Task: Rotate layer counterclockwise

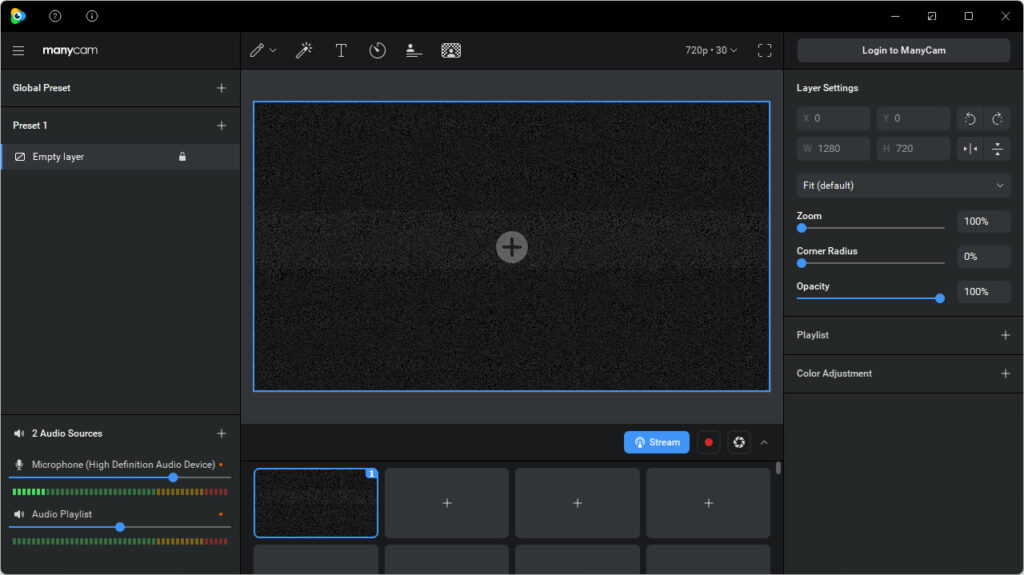Action: 970,118
